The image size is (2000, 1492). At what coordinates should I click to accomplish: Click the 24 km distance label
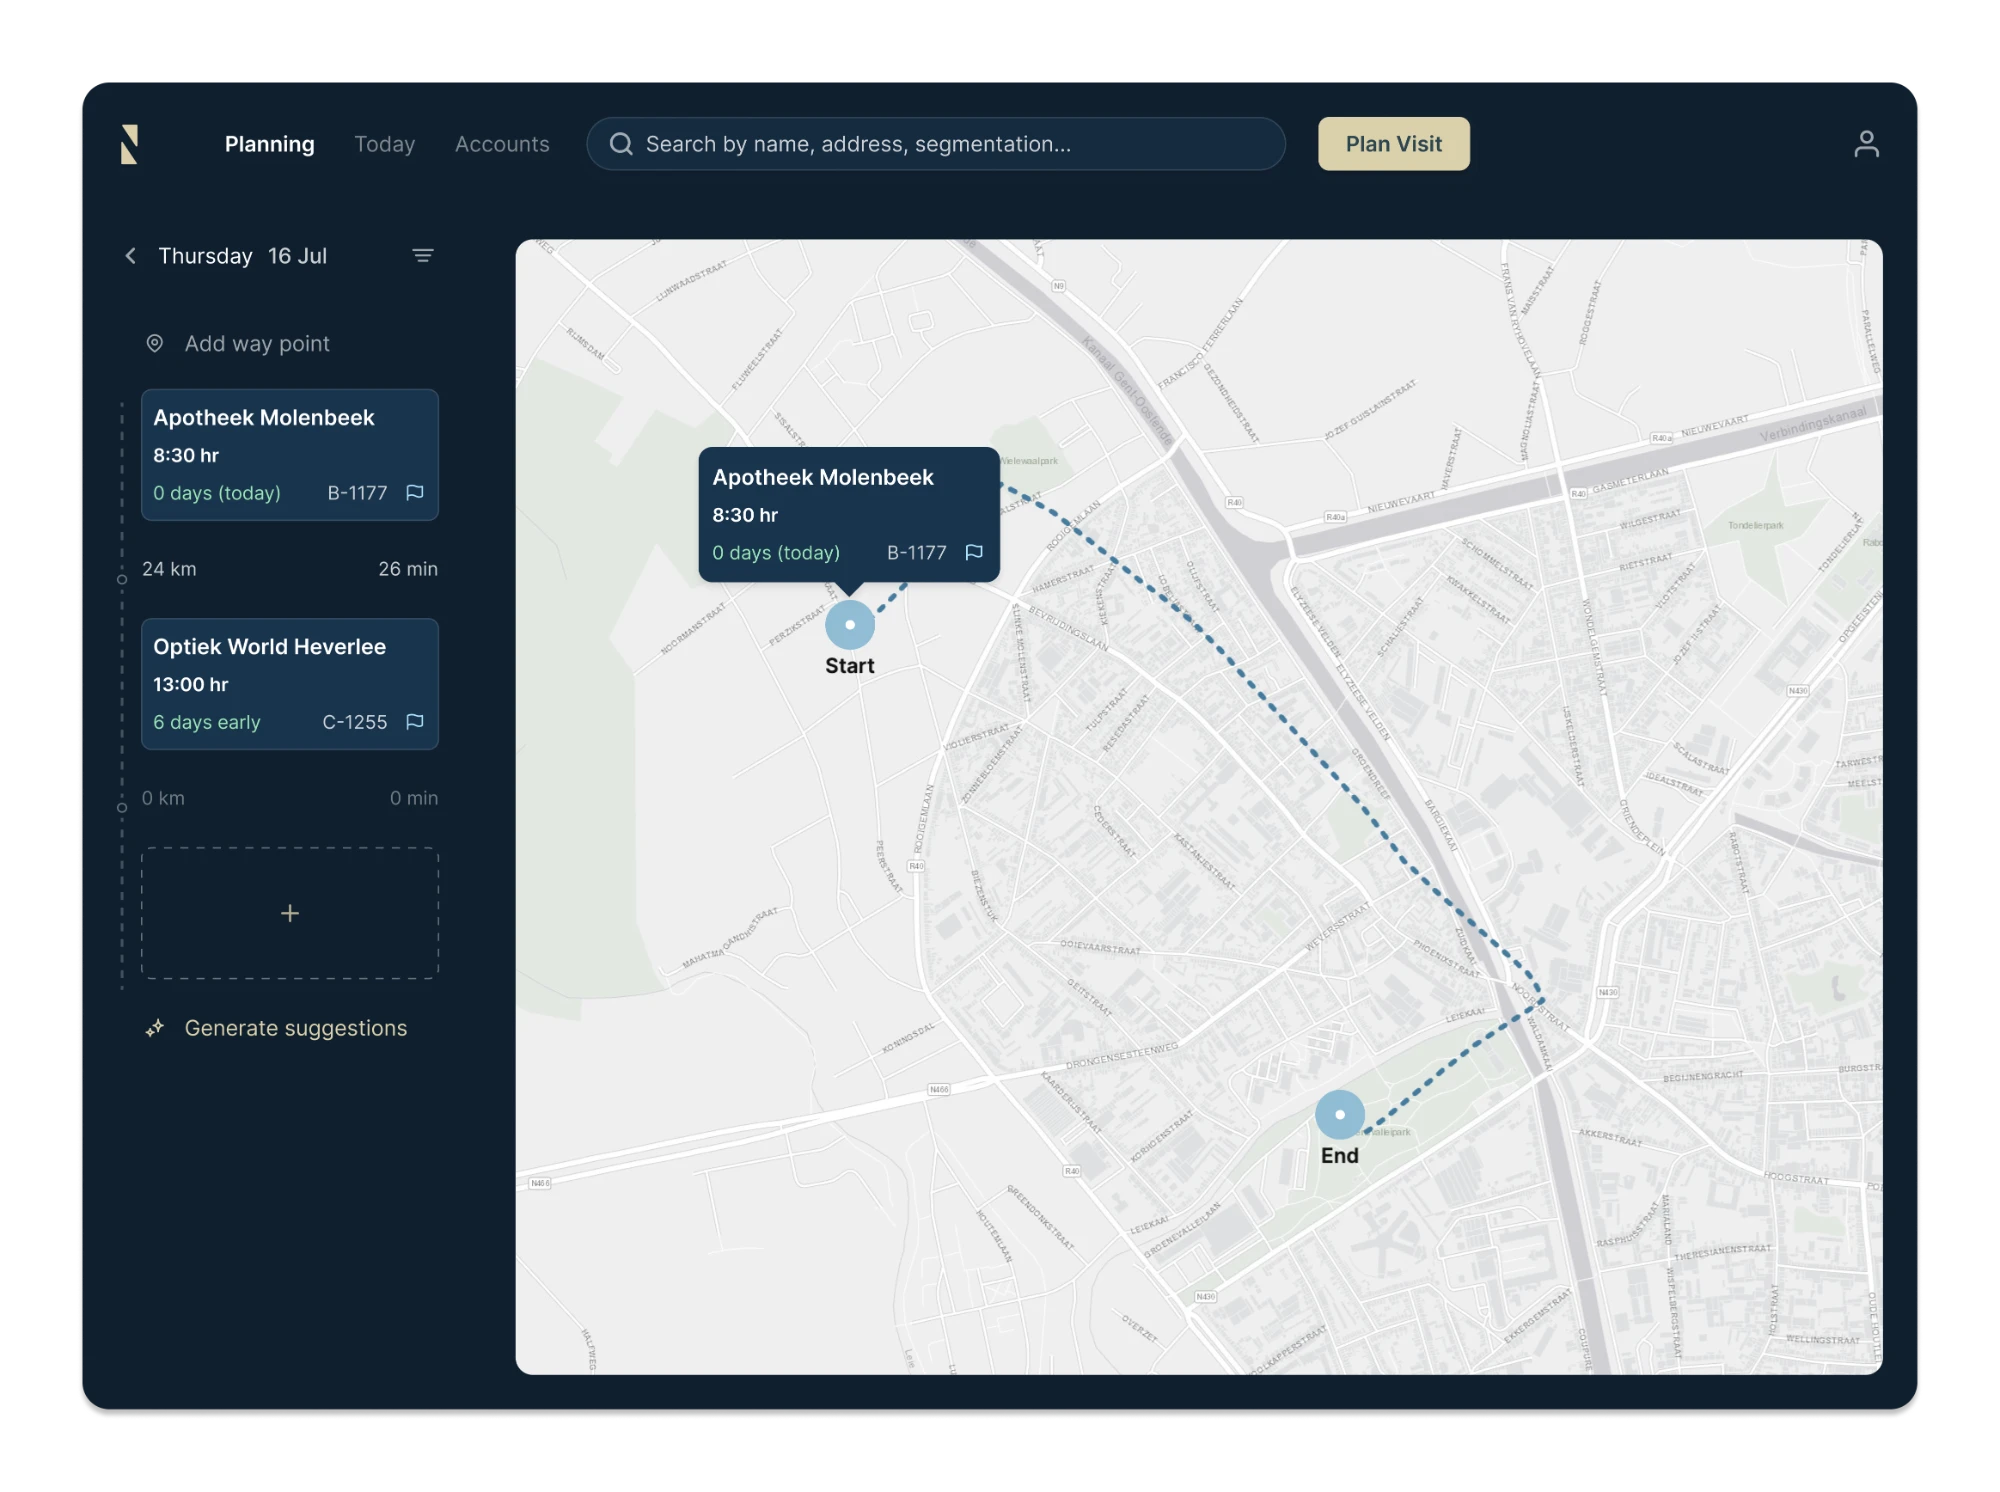click(169, 569)
